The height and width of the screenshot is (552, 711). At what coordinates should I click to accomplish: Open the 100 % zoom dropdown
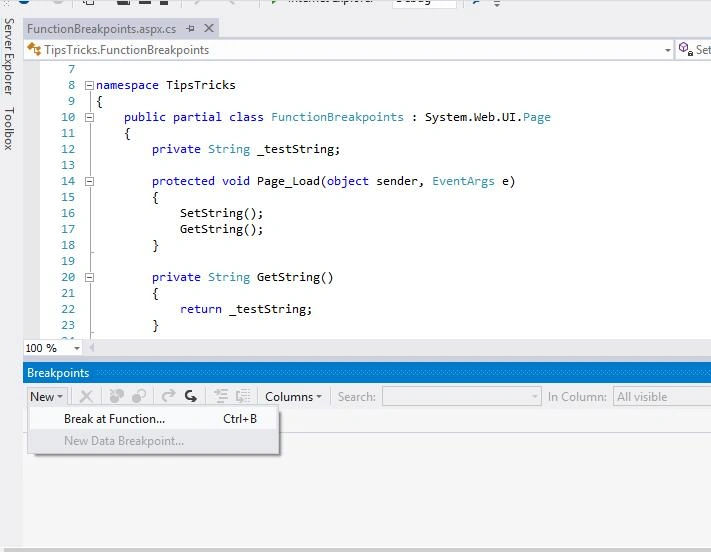[77, 348]
